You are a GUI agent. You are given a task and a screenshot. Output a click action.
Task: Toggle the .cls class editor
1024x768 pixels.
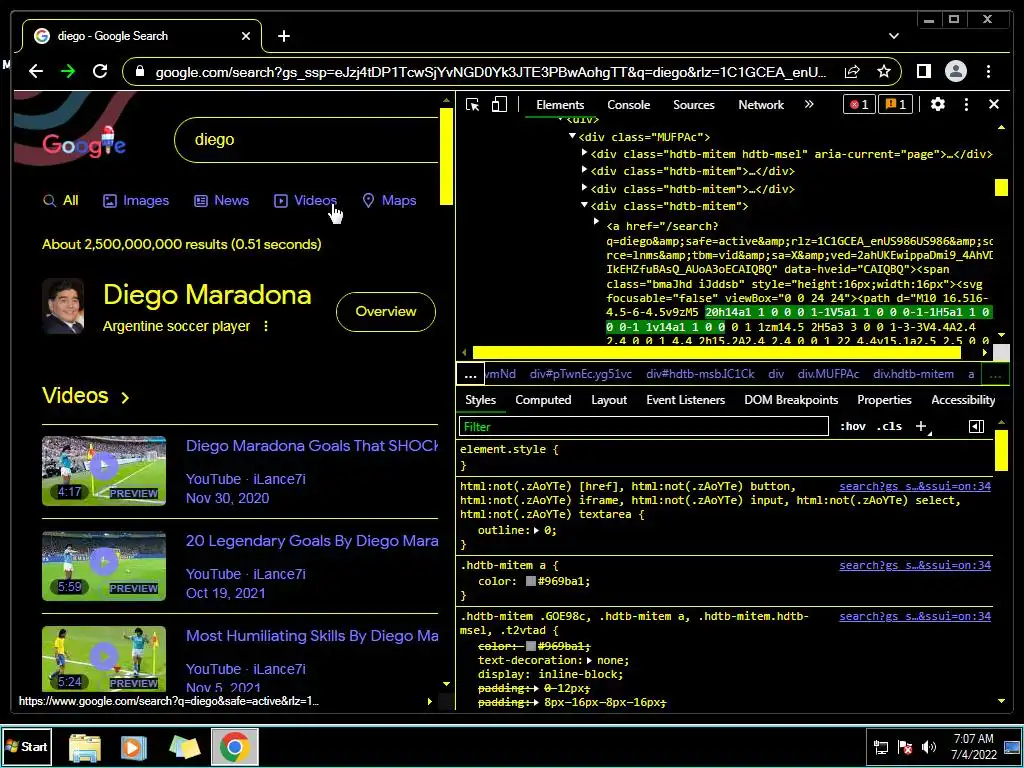click(x=889, y=426)
